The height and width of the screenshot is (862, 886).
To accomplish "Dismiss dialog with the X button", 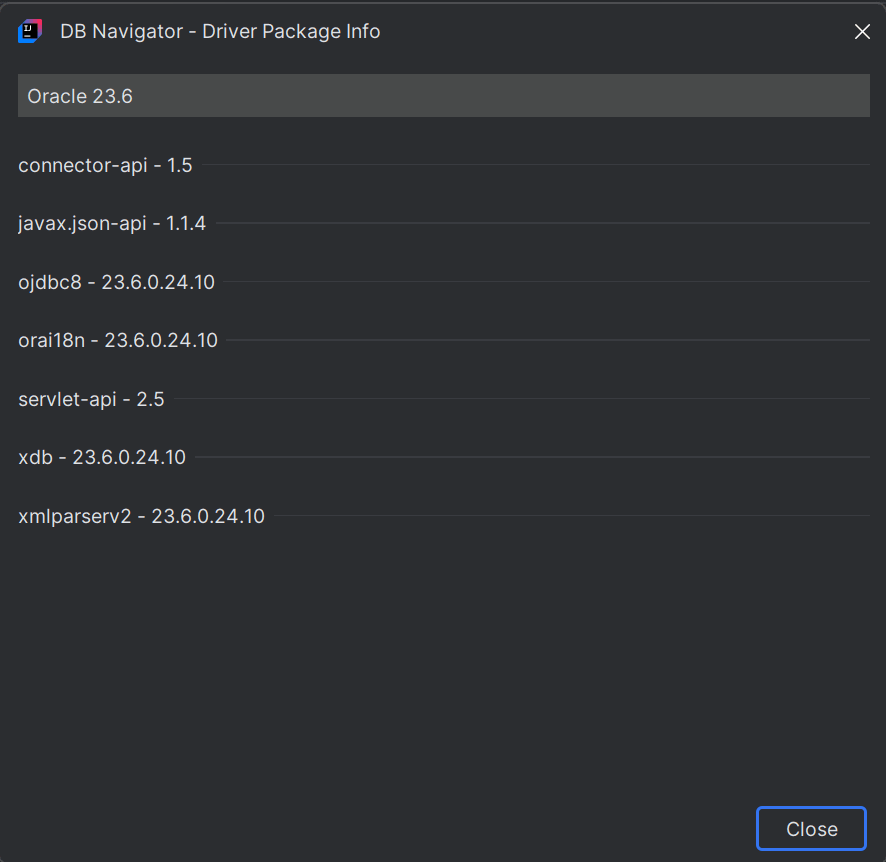I will coord(862,31).
